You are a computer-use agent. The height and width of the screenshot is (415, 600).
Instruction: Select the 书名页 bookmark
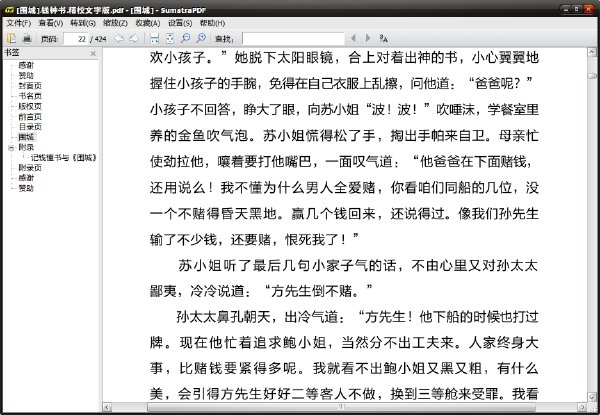click(30, 96)
